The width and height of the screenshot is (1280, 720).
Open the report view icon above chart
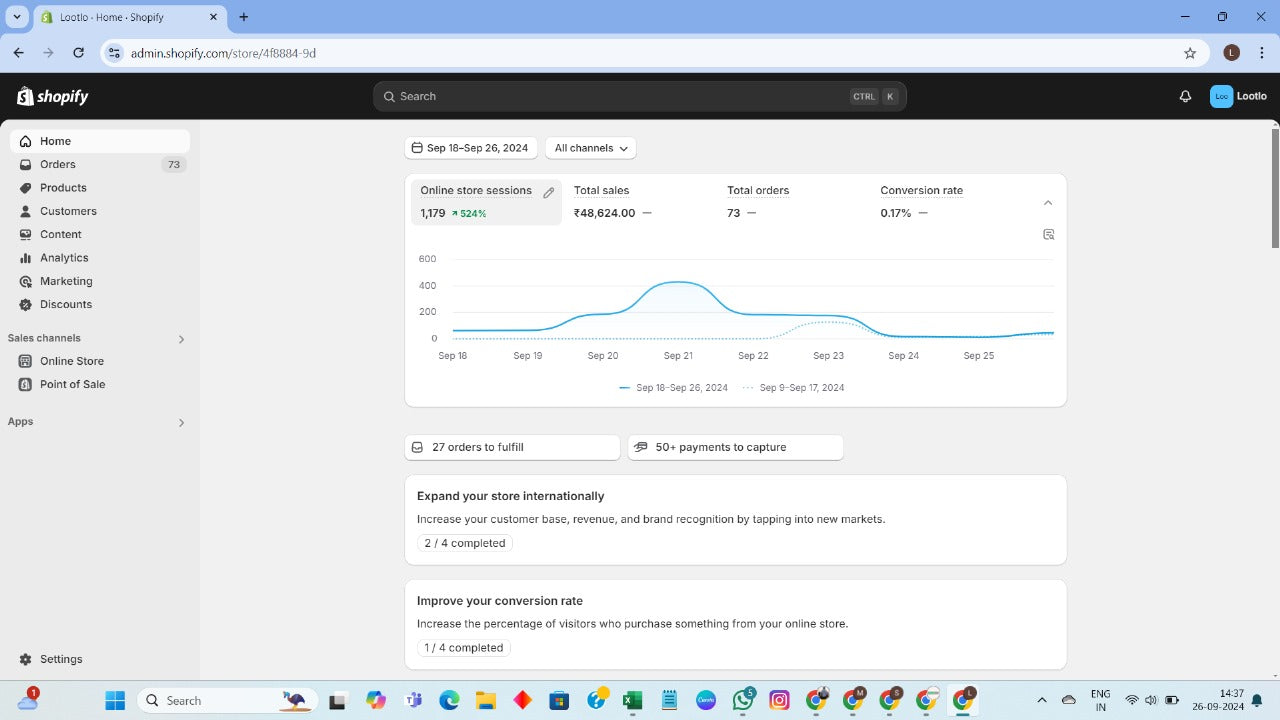click(x=1048, y=235)
